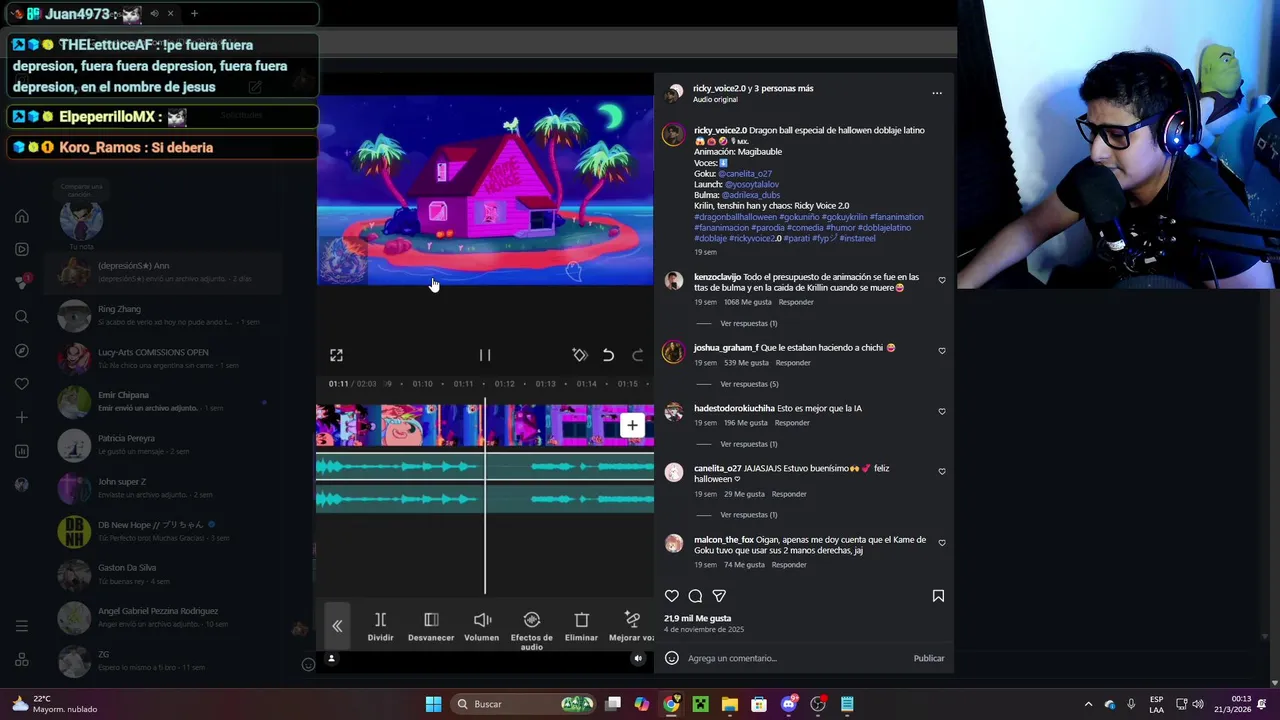Expand Ver respuestas (5) under joshua_graham_f

pos(749,384)
